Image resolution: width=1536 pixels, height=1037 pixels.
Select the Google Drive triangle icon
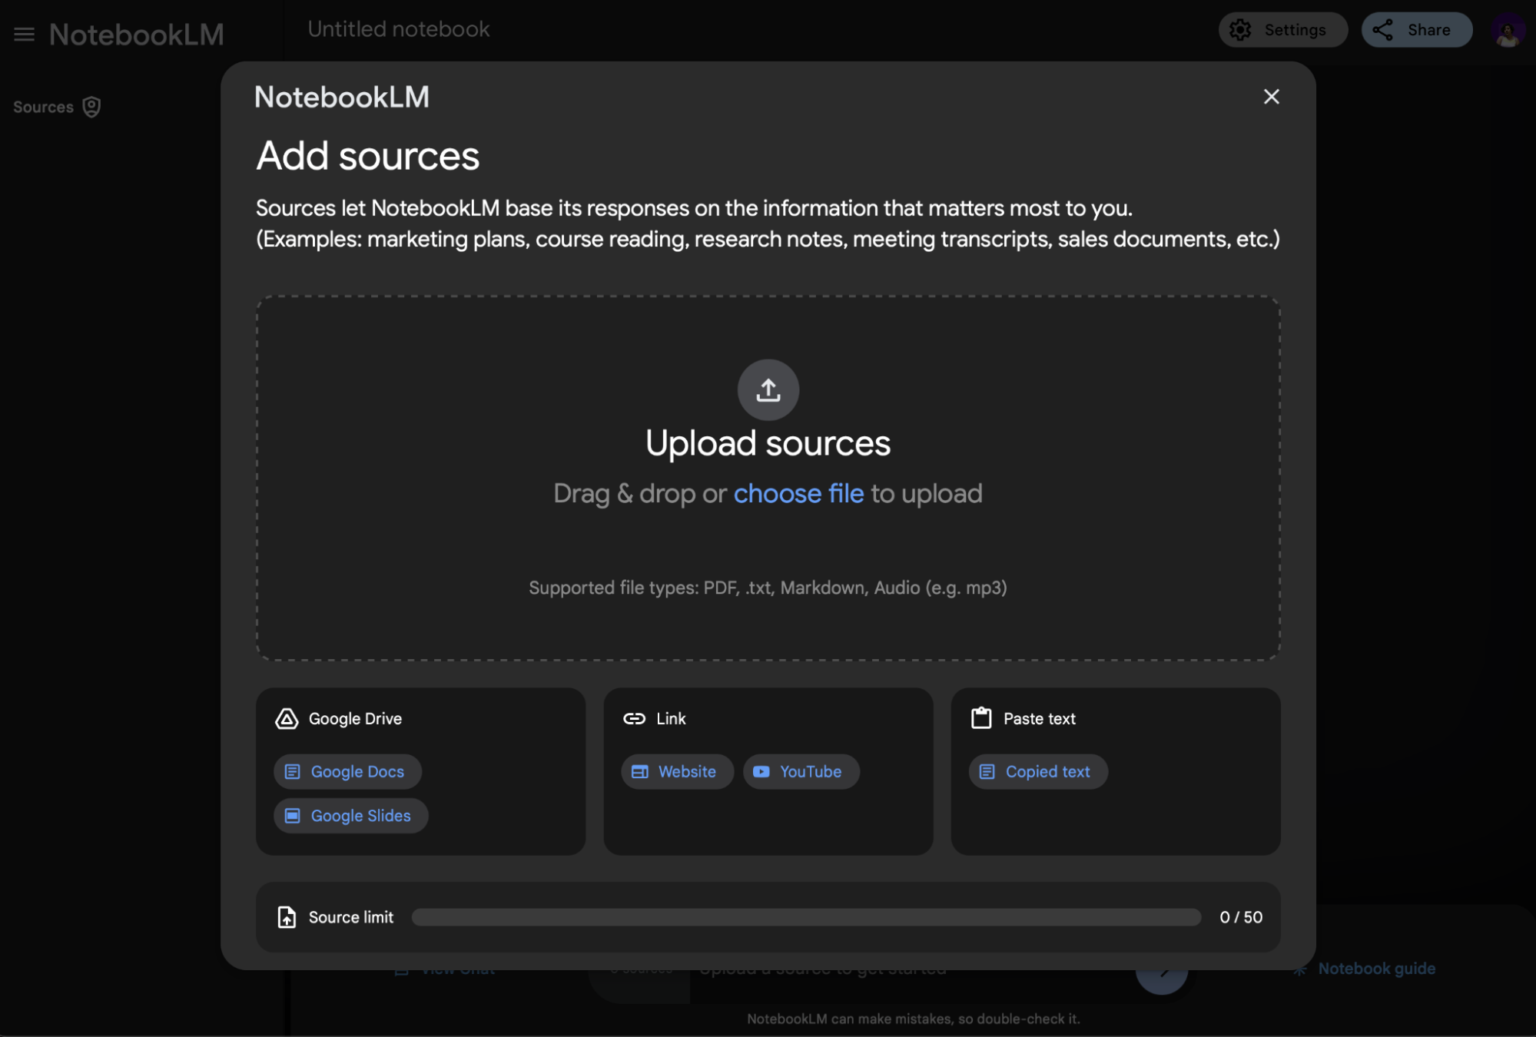pyautogui.click(x=287, y=718)
